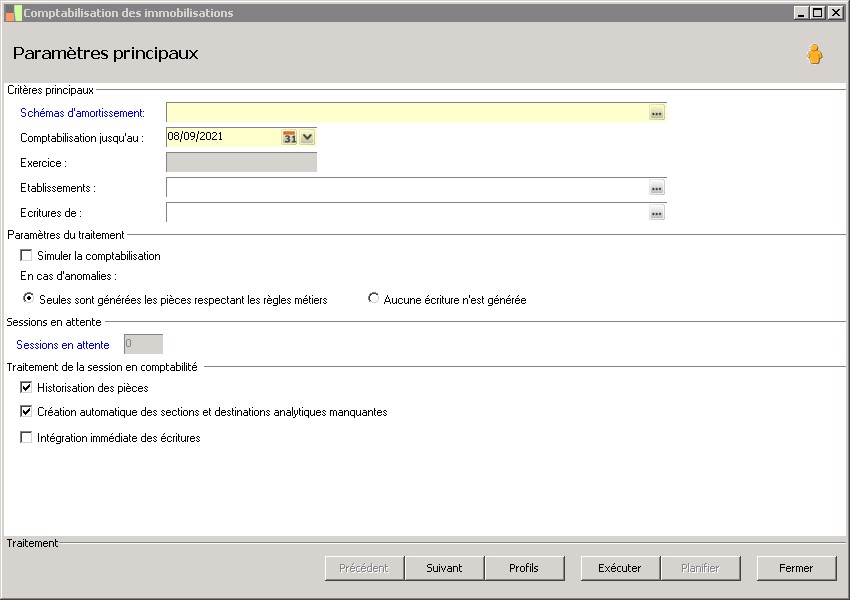Uncheck Historisation des pièces
This screenshot has width=850, height=600.
(x=27, y=388)
